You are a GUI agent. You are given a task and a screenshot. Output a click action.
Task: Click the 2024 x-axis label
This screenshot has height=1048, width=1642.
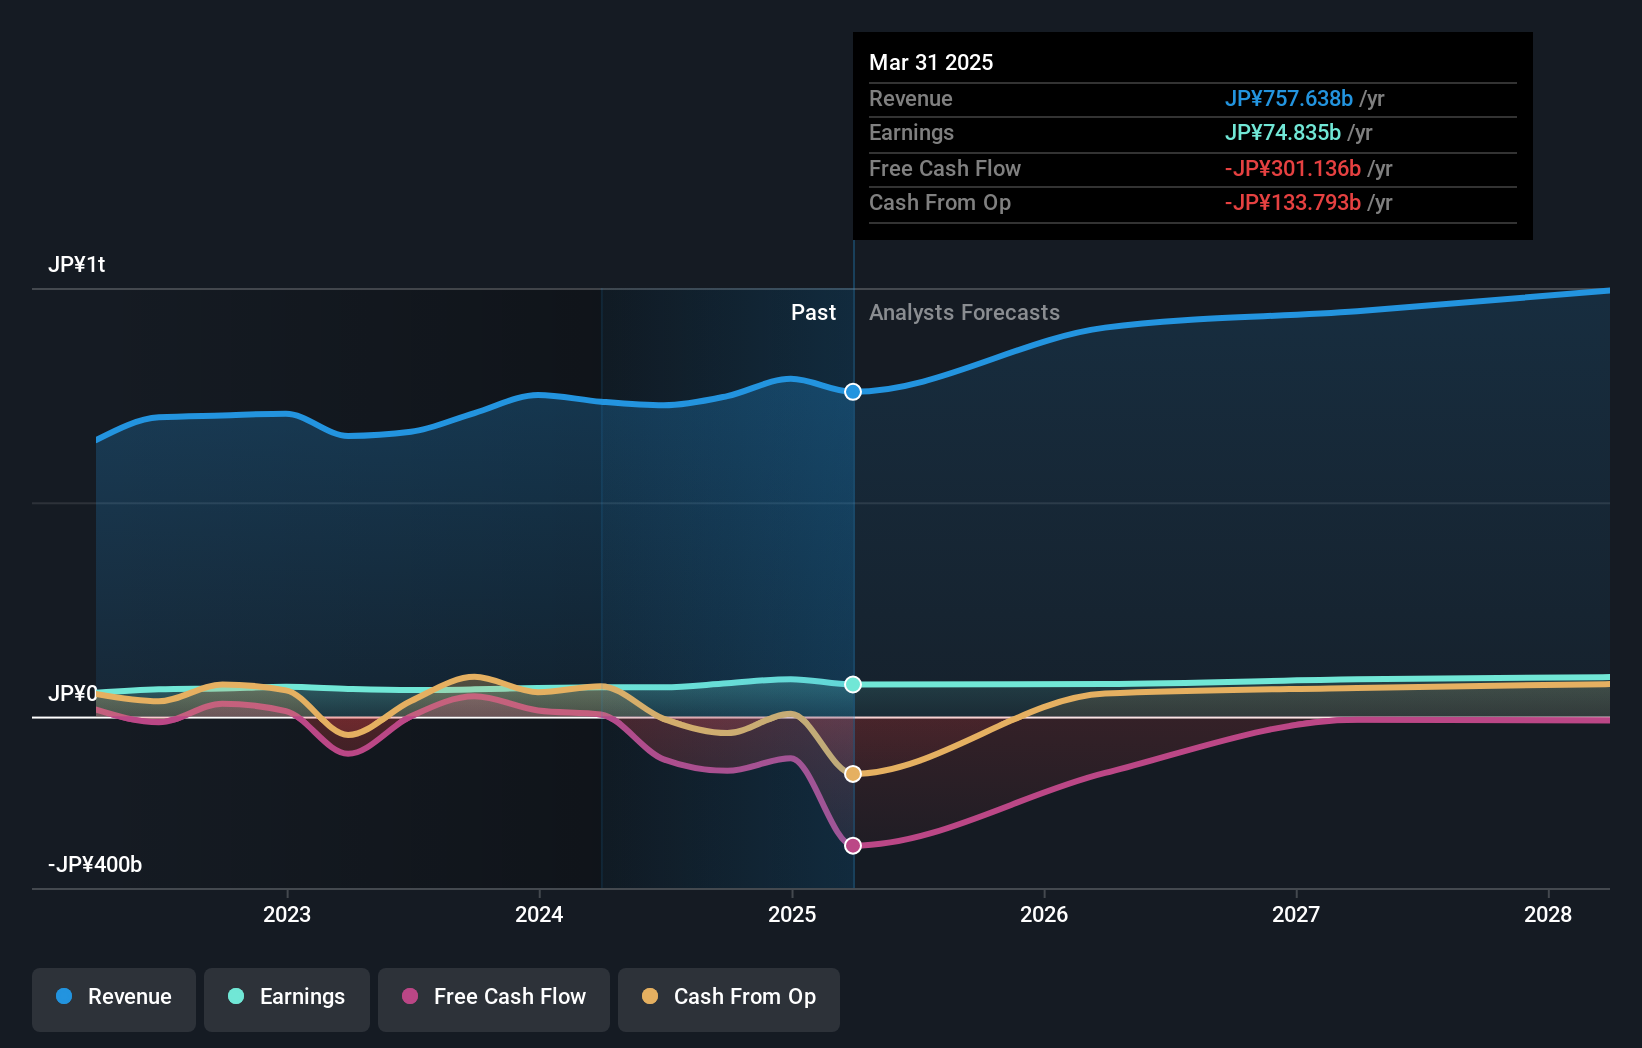(x=539, y=914)
